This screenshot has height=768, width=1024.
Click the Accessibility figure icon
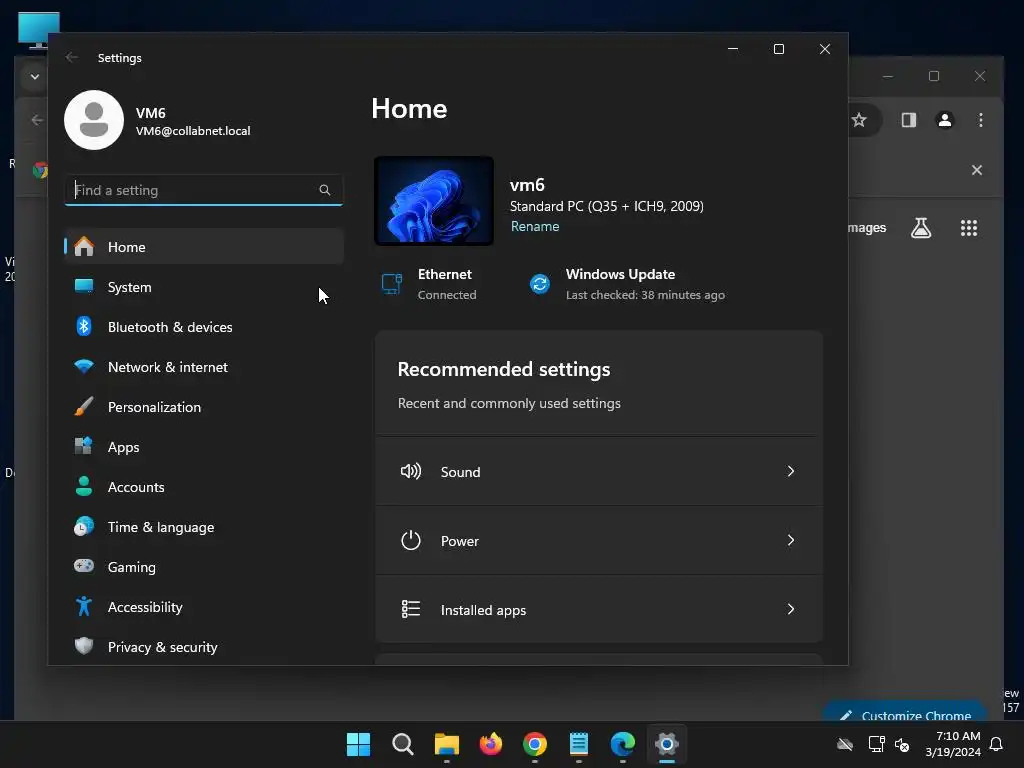coord(84,607)
